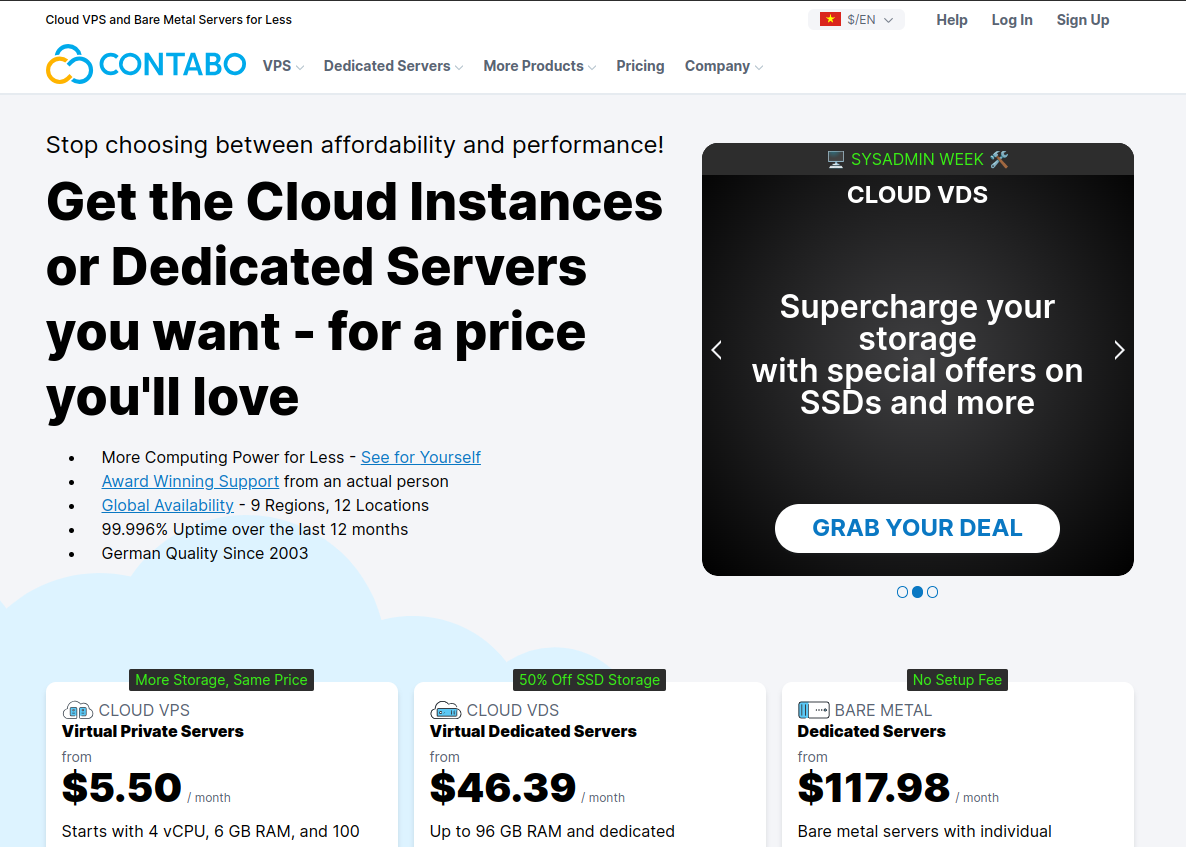Expand the Company menu
This screenshot has height=847, width=1186.
click(724, 67)
